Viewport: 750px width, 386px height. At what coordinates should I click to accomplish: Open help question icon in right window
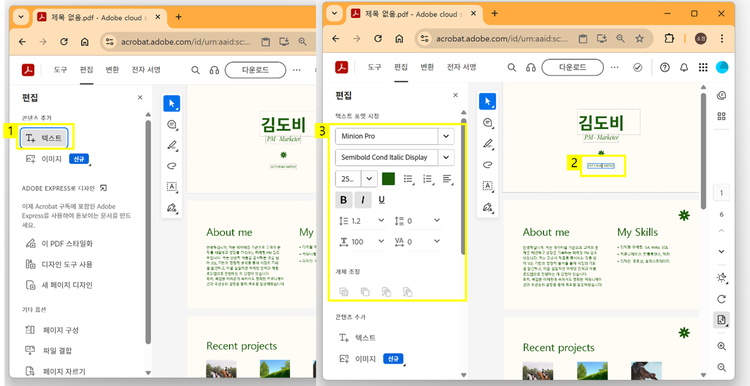point(664,67)
